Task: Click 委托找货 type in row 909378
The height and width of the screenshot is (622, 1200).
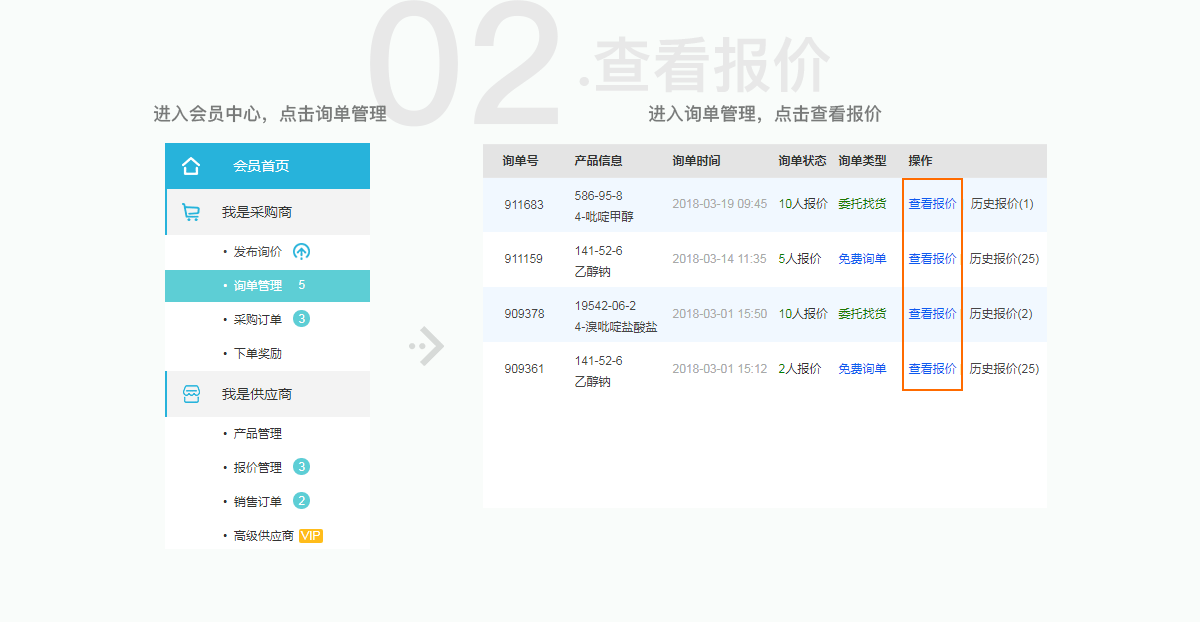Action: coord(862,314)
